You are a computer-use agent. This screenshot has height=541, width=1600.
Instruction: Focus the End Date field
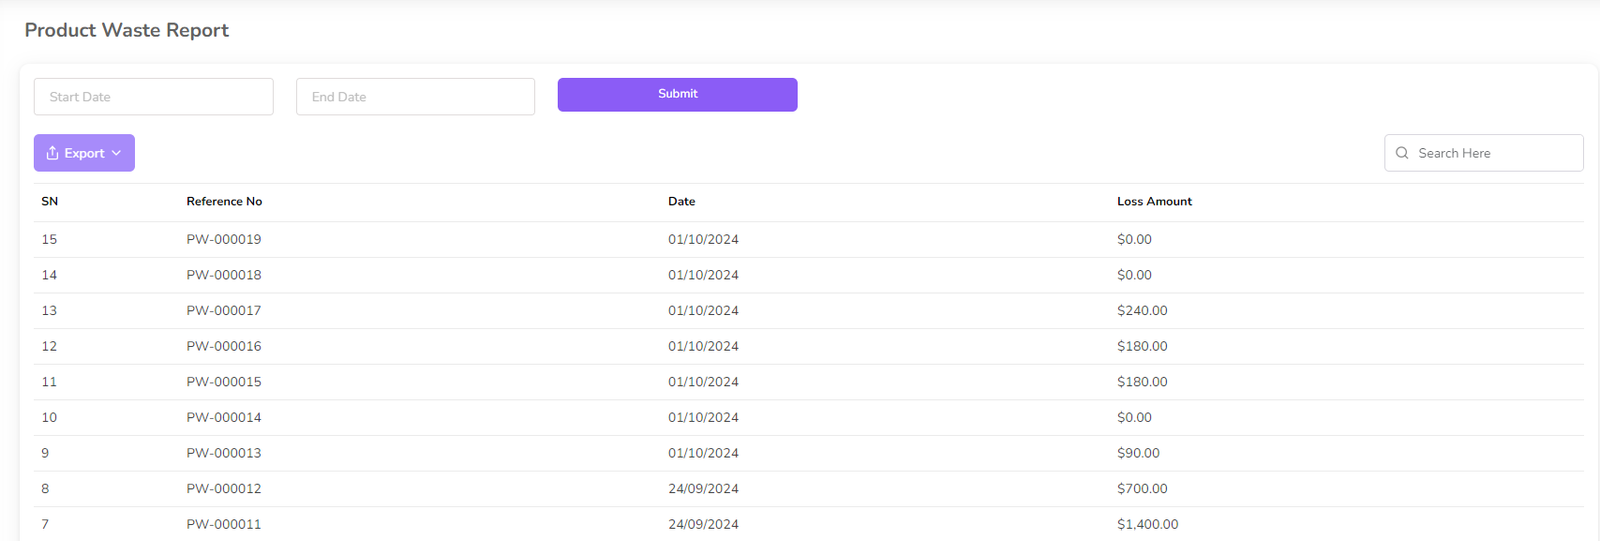point(415,97)
